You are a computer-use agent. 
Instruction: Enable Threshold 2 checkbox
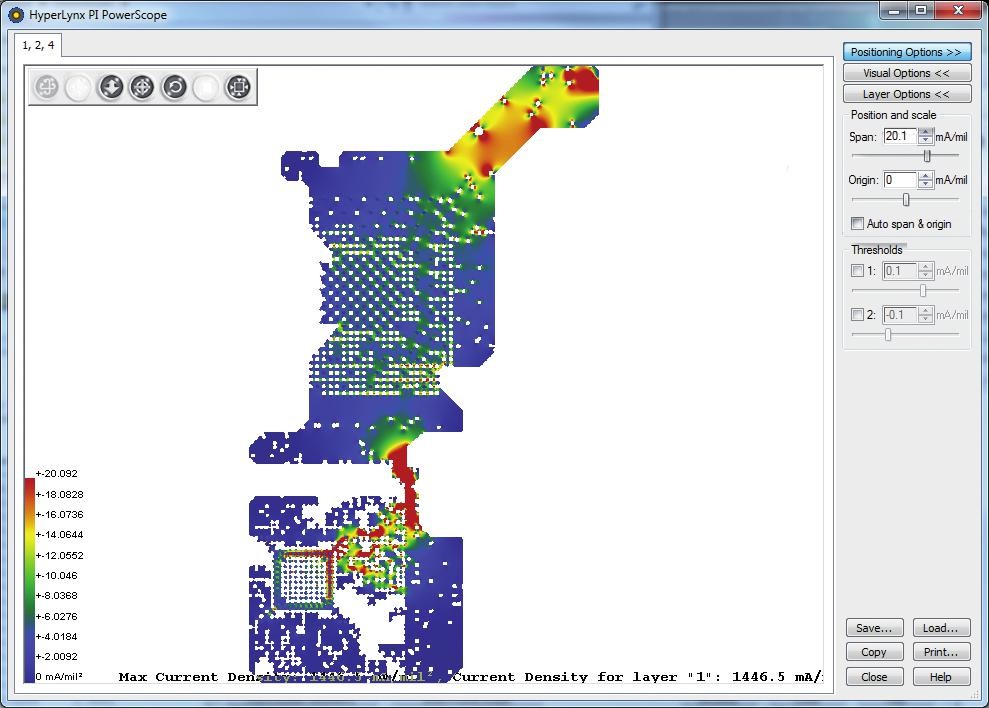point(857,315)
